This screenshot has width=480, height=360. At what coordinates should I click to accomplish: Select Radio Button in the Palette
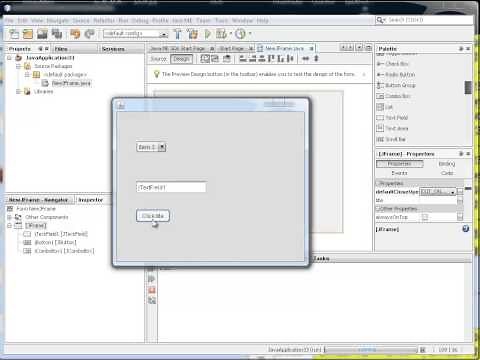pyautogui.click(x=396, y=74)
